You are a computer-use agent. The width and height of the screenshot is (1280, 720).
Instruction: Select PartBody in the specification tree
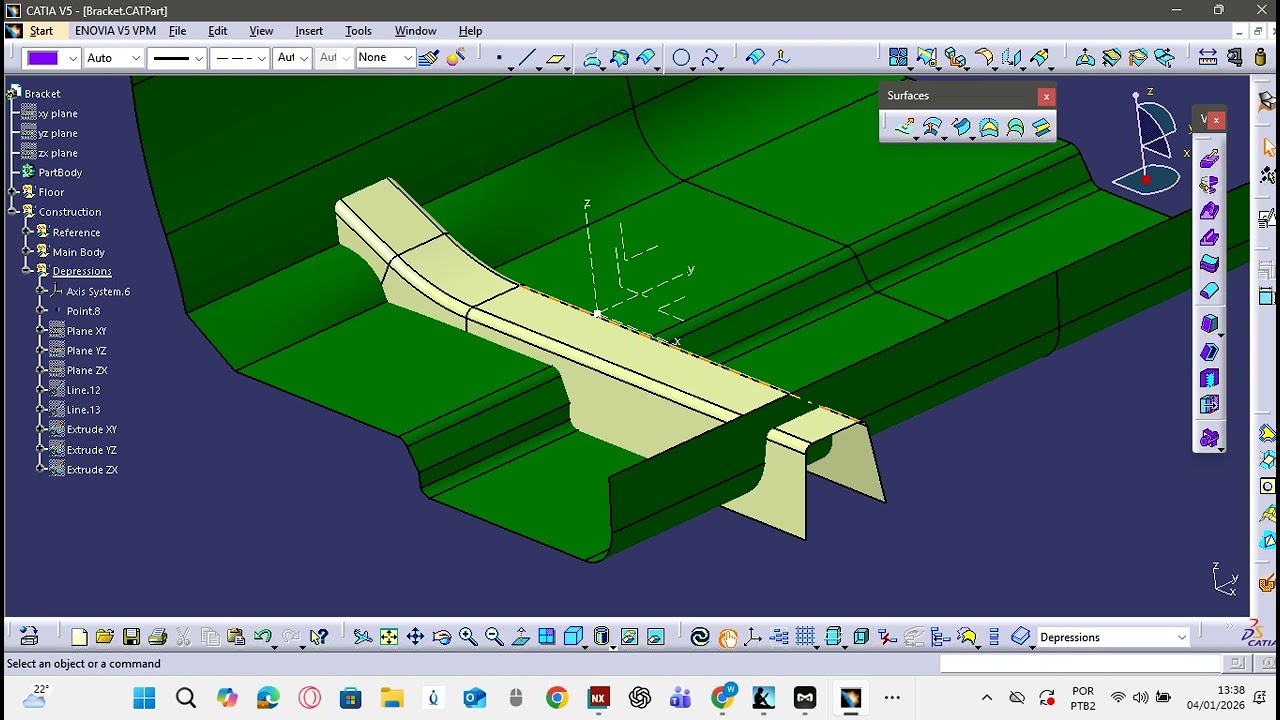coord(60,172)
